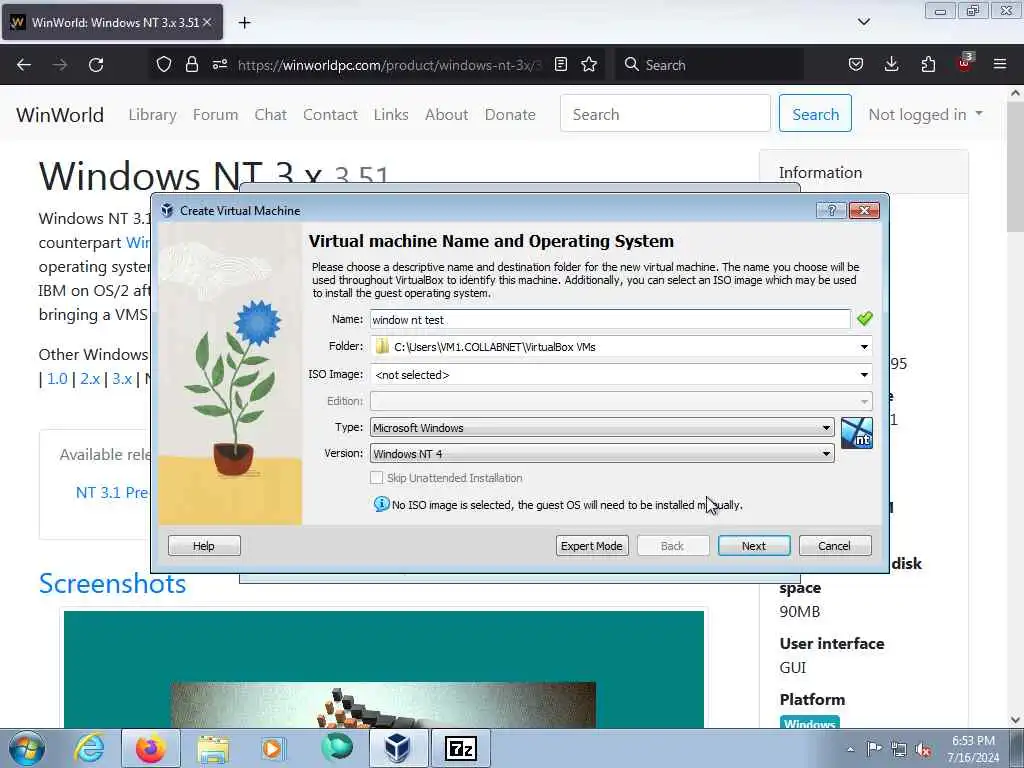Screen dimensions: 1024x768
Task: Open Firefox hamburger menu
Action: [1000, 65]
